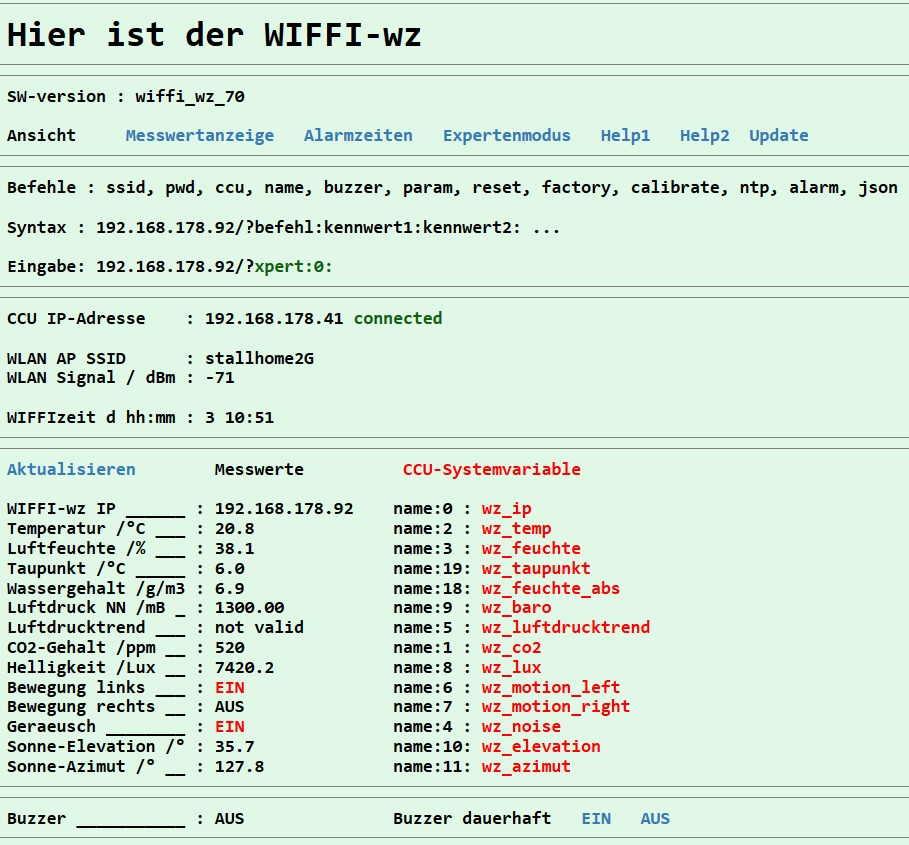The image size is (909, 845).
Task: Click the Geraeusch status EIN
Action: [230, 726]
